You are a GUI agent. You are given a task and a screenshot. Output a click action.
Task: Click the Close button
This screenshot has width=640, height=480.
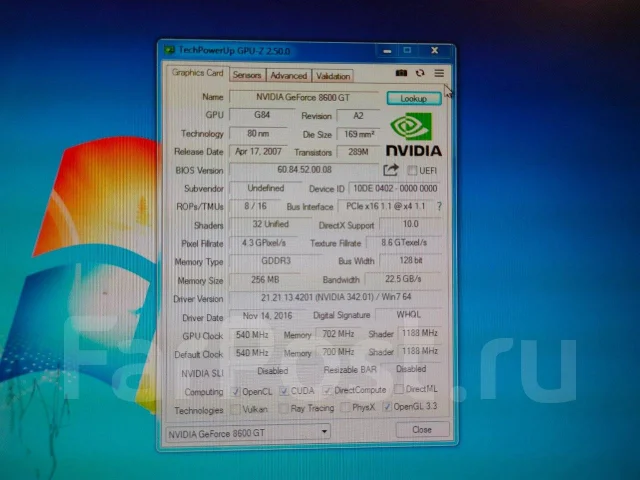[422, 429]
